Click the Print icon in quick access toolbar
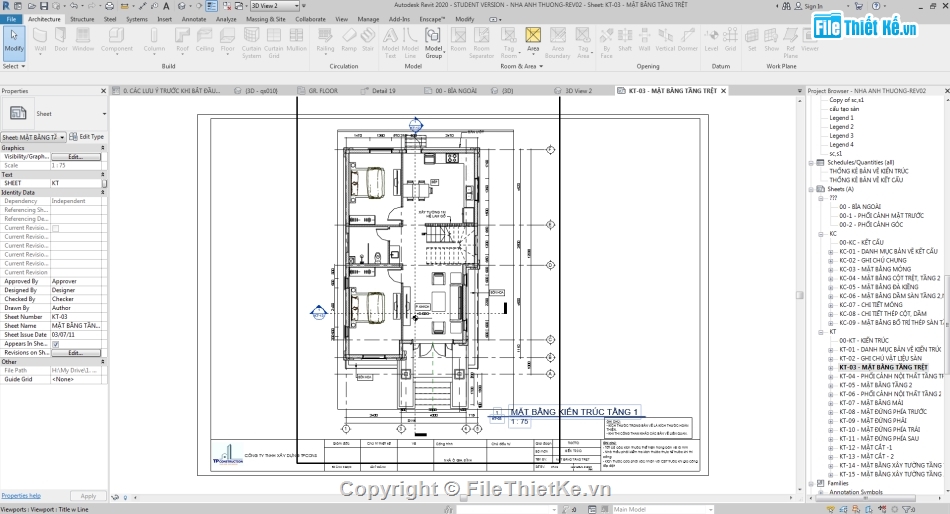The width and height of the screenshot is (950, 514). (x=110, y=5)
